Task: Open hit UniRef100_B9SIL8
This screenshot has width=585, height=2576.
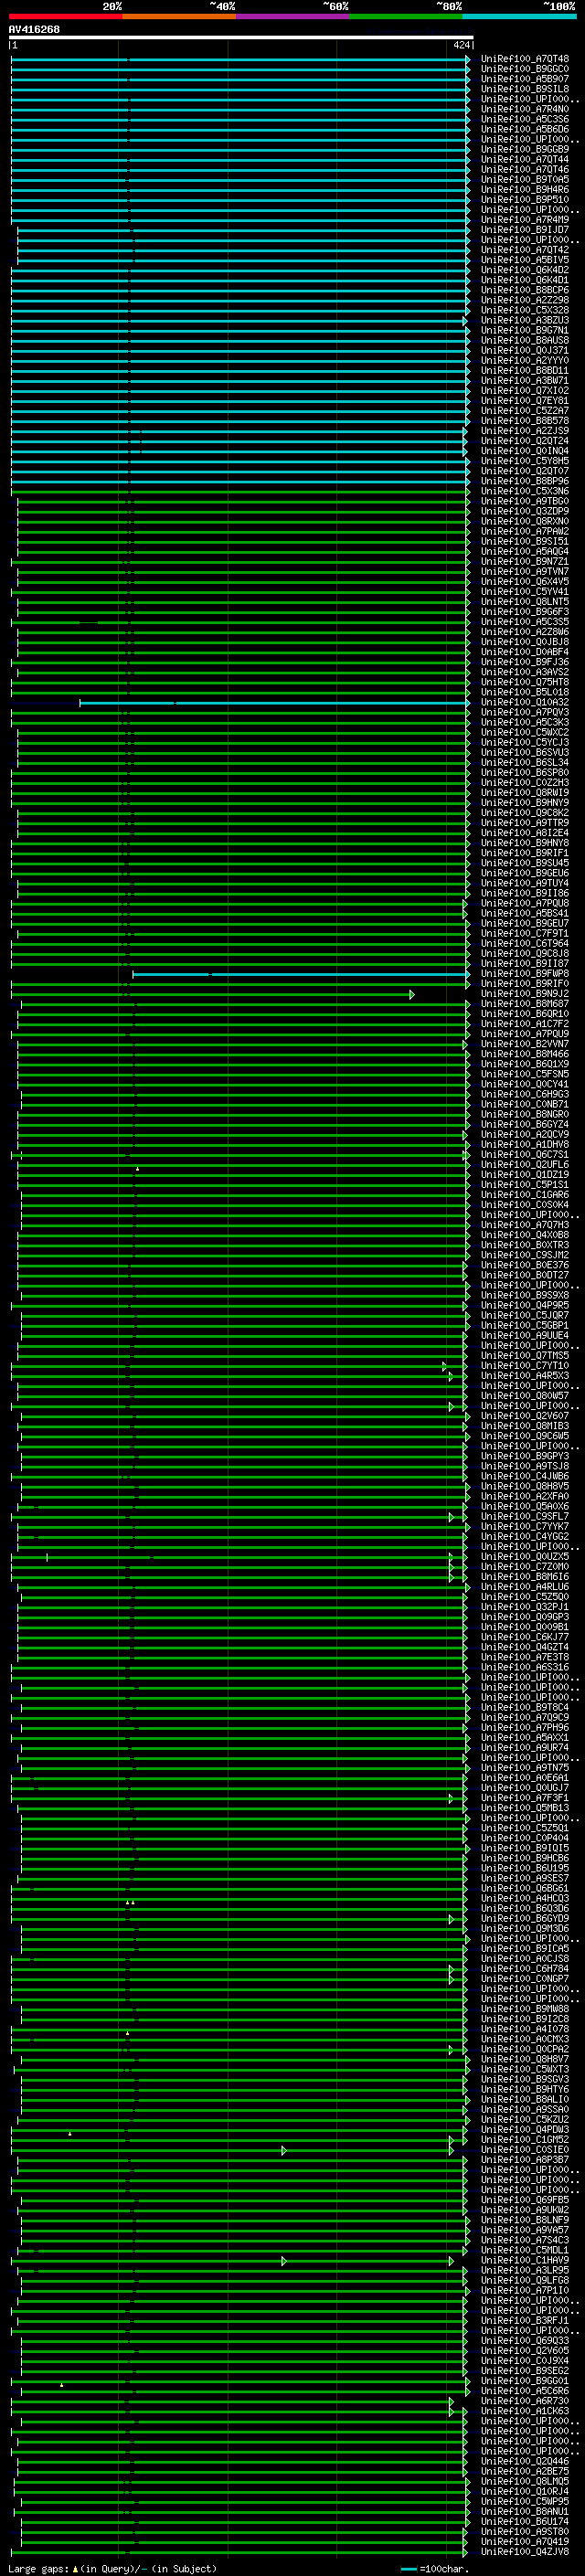Action: coord(525,89)
